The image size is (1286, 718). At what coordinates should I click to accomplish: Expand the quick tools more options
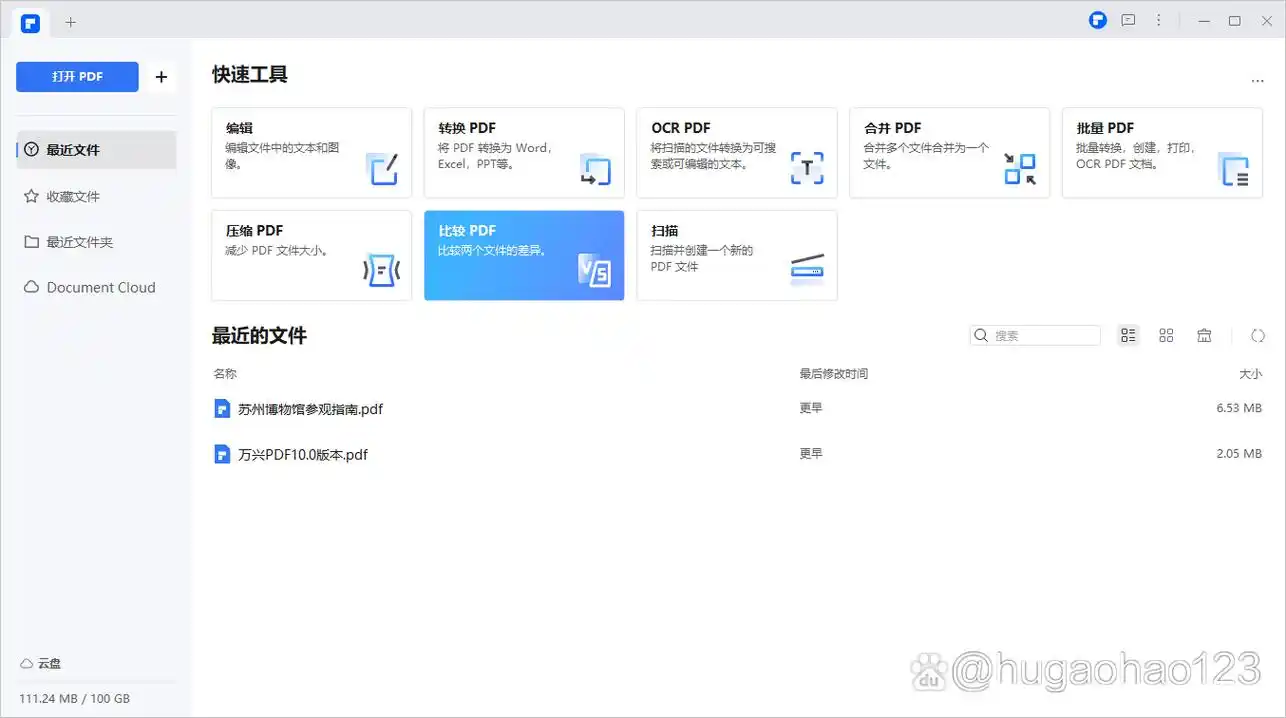click(x=1257, y=81)
